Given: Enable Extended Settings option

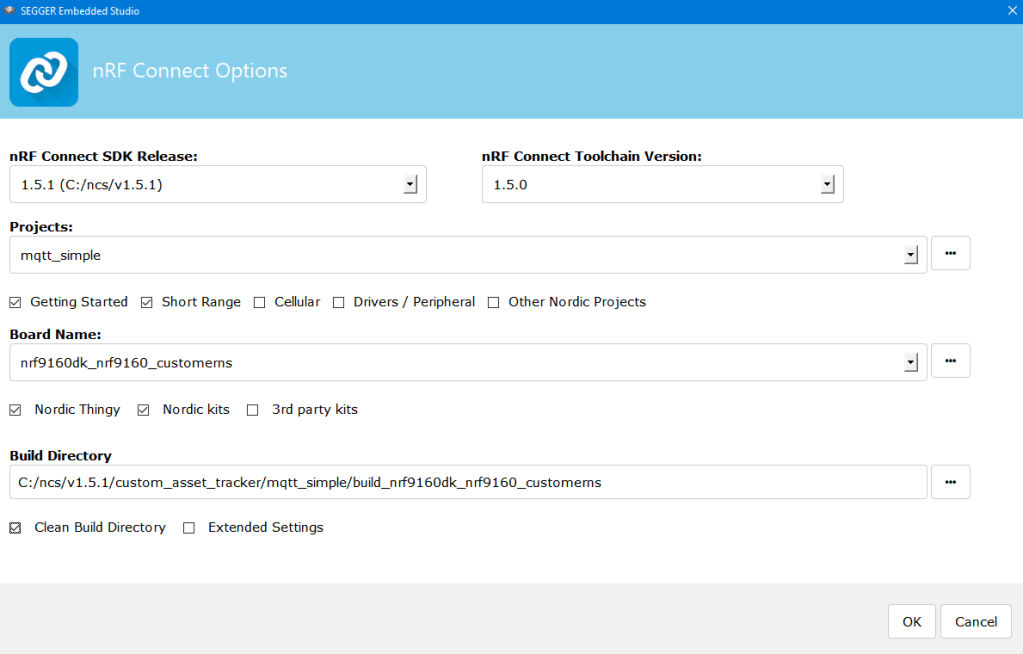Looking at the screenshot, I should 189,528.
